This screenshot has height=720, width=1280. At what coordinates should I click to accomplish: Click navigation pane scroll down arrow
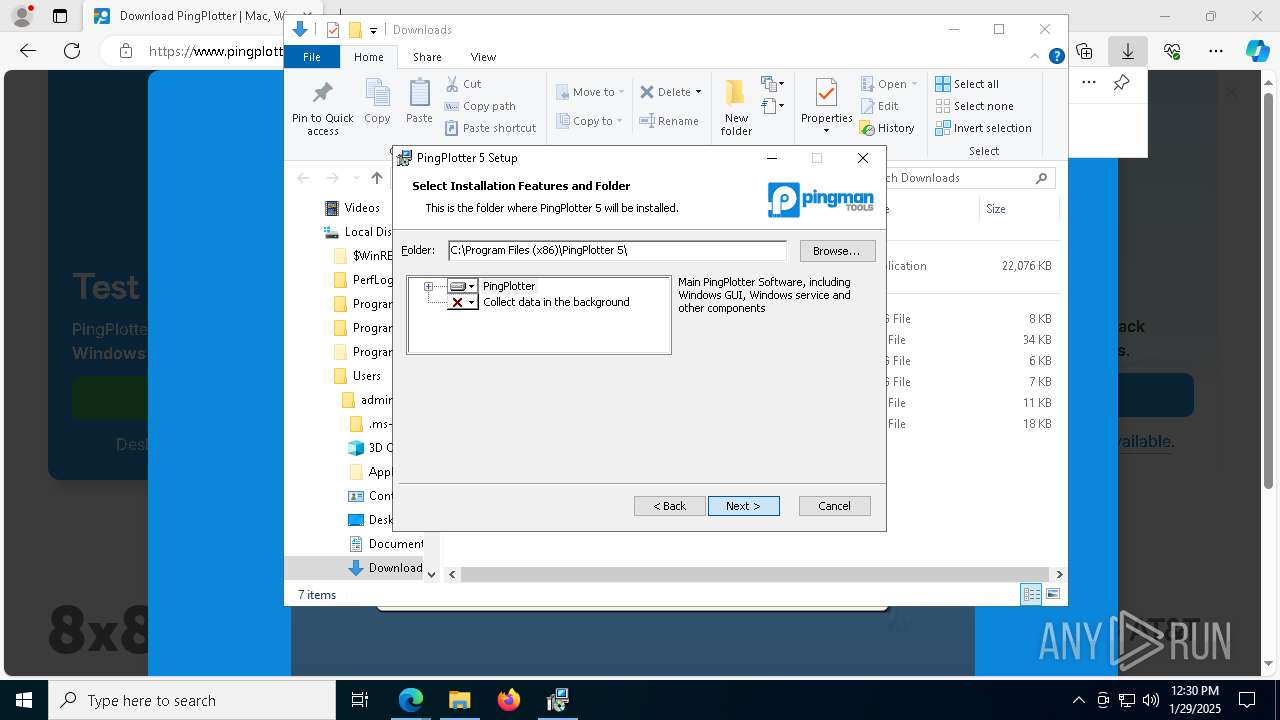[432, 574]
